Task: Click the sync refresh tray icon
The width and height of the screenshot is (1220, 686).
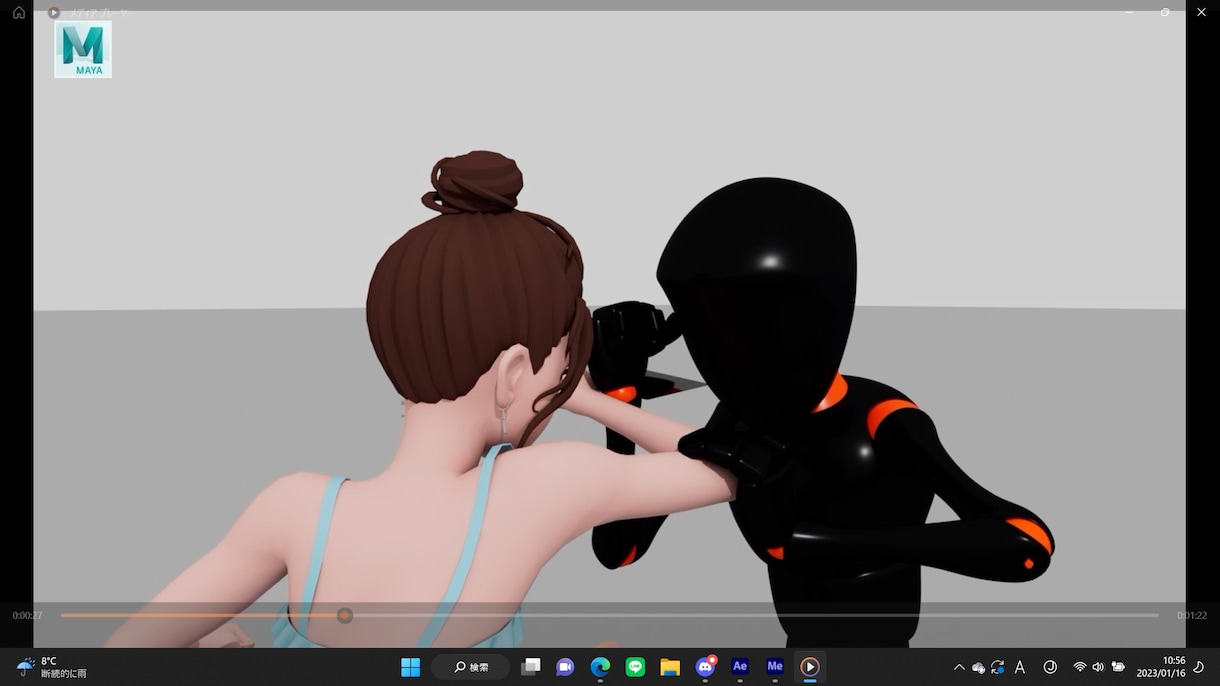Action: tap(998, 667)
